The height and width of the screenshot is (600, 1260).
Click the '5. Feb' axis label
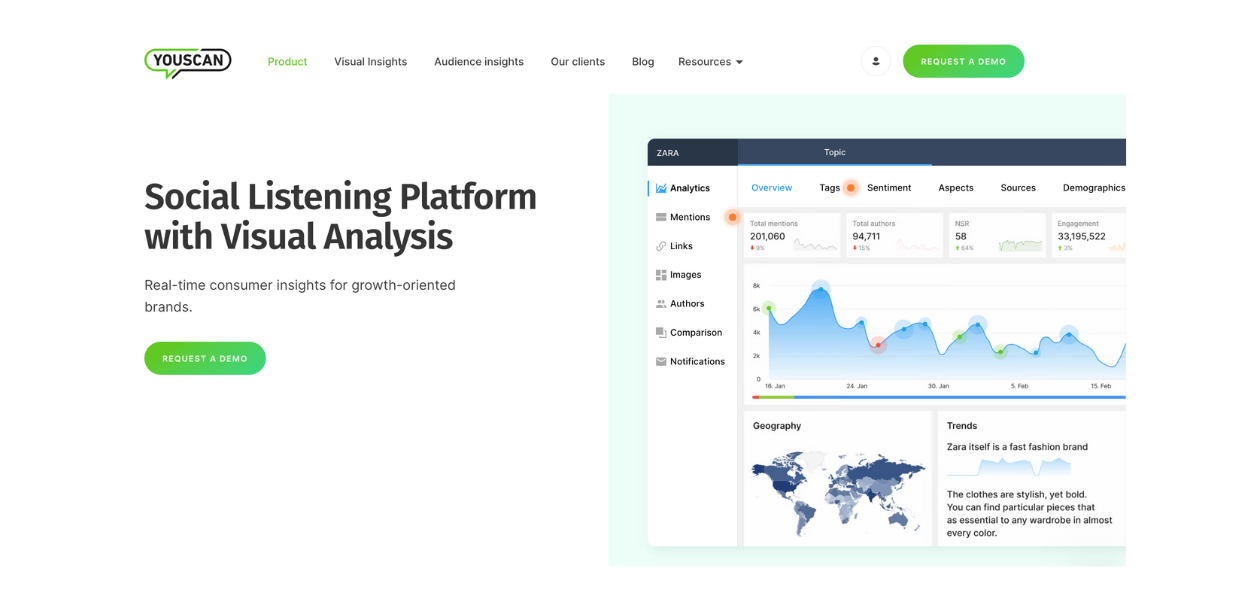click(1020, 386)
